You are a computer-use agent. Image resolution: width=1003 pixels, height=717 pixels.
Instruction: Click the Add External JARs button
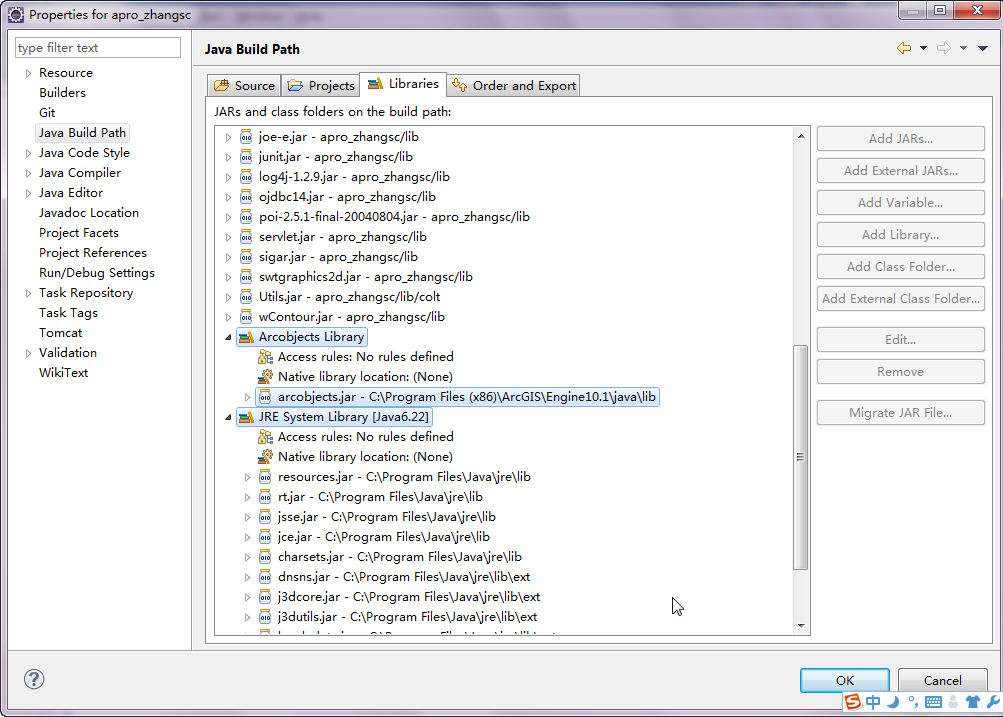click(901, 171)
